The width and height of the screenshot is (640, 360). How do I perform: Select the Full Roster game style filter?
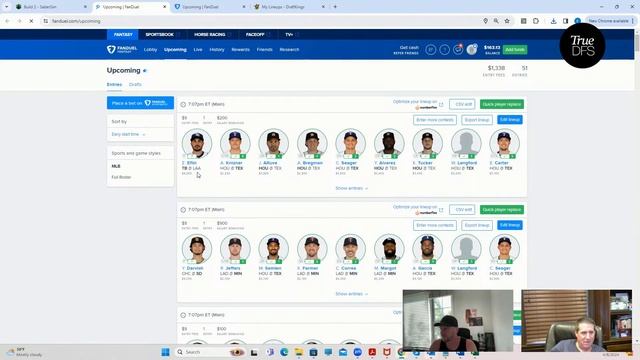[121, 177]
